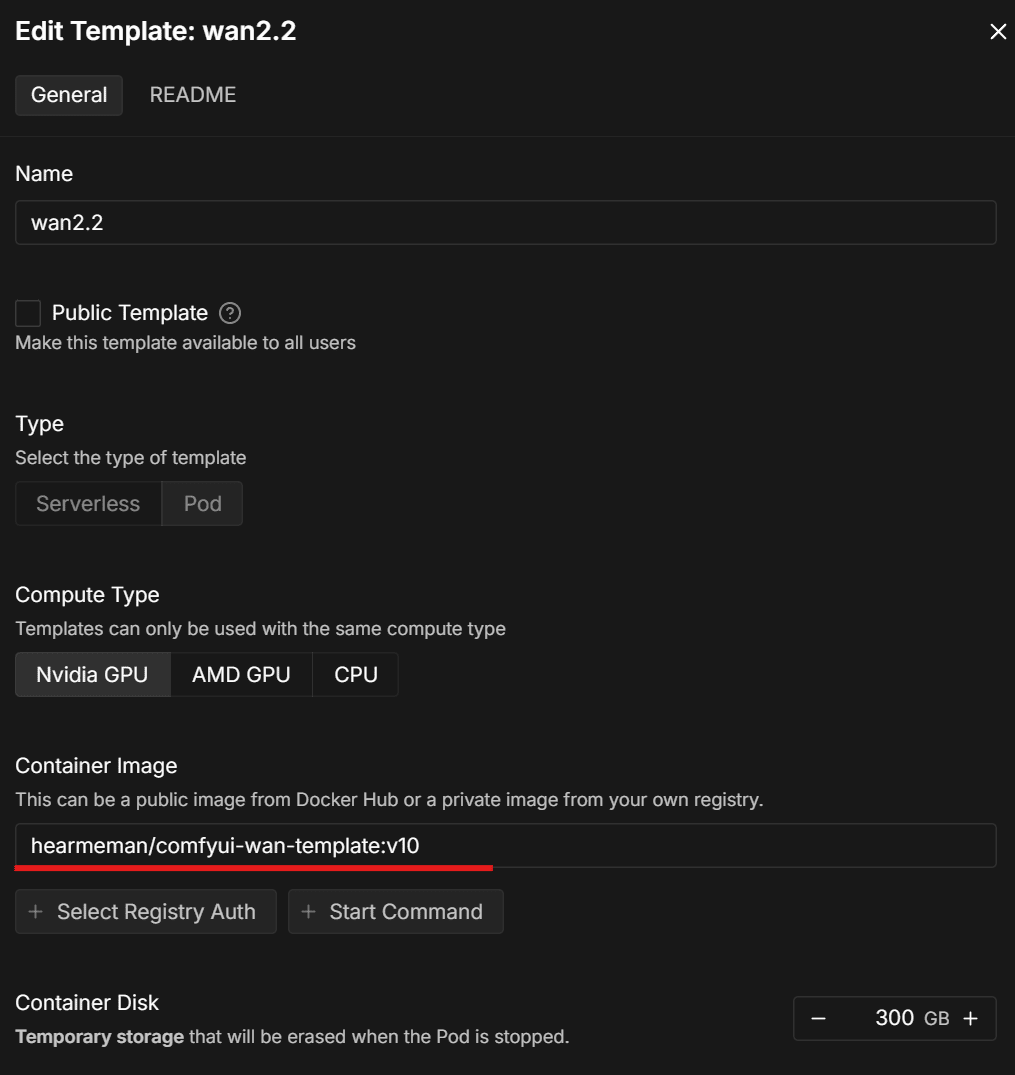This screenshot has height=1075, width=1015.
Task: Decrease Container Disk size with minus icon
Action: [x=818, y=1018]
